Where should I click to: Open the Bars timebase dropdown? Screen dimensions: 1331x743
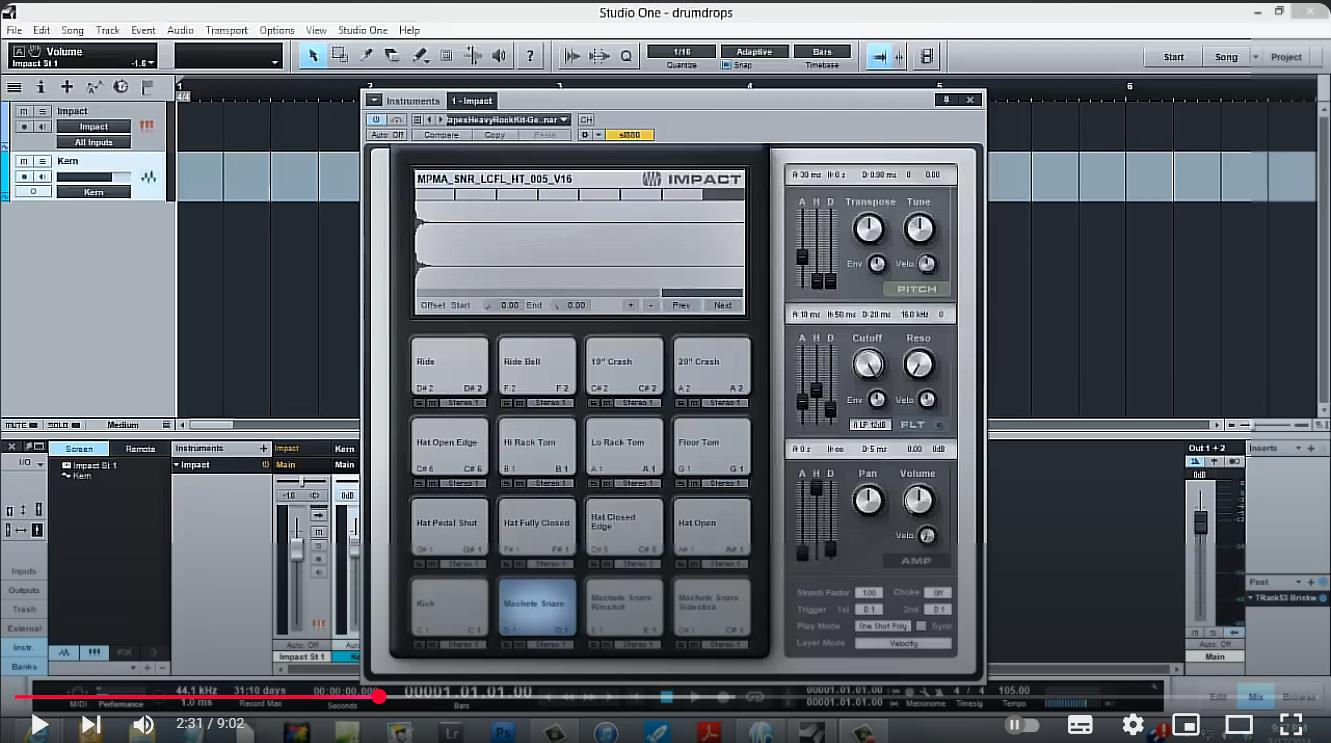822,51
